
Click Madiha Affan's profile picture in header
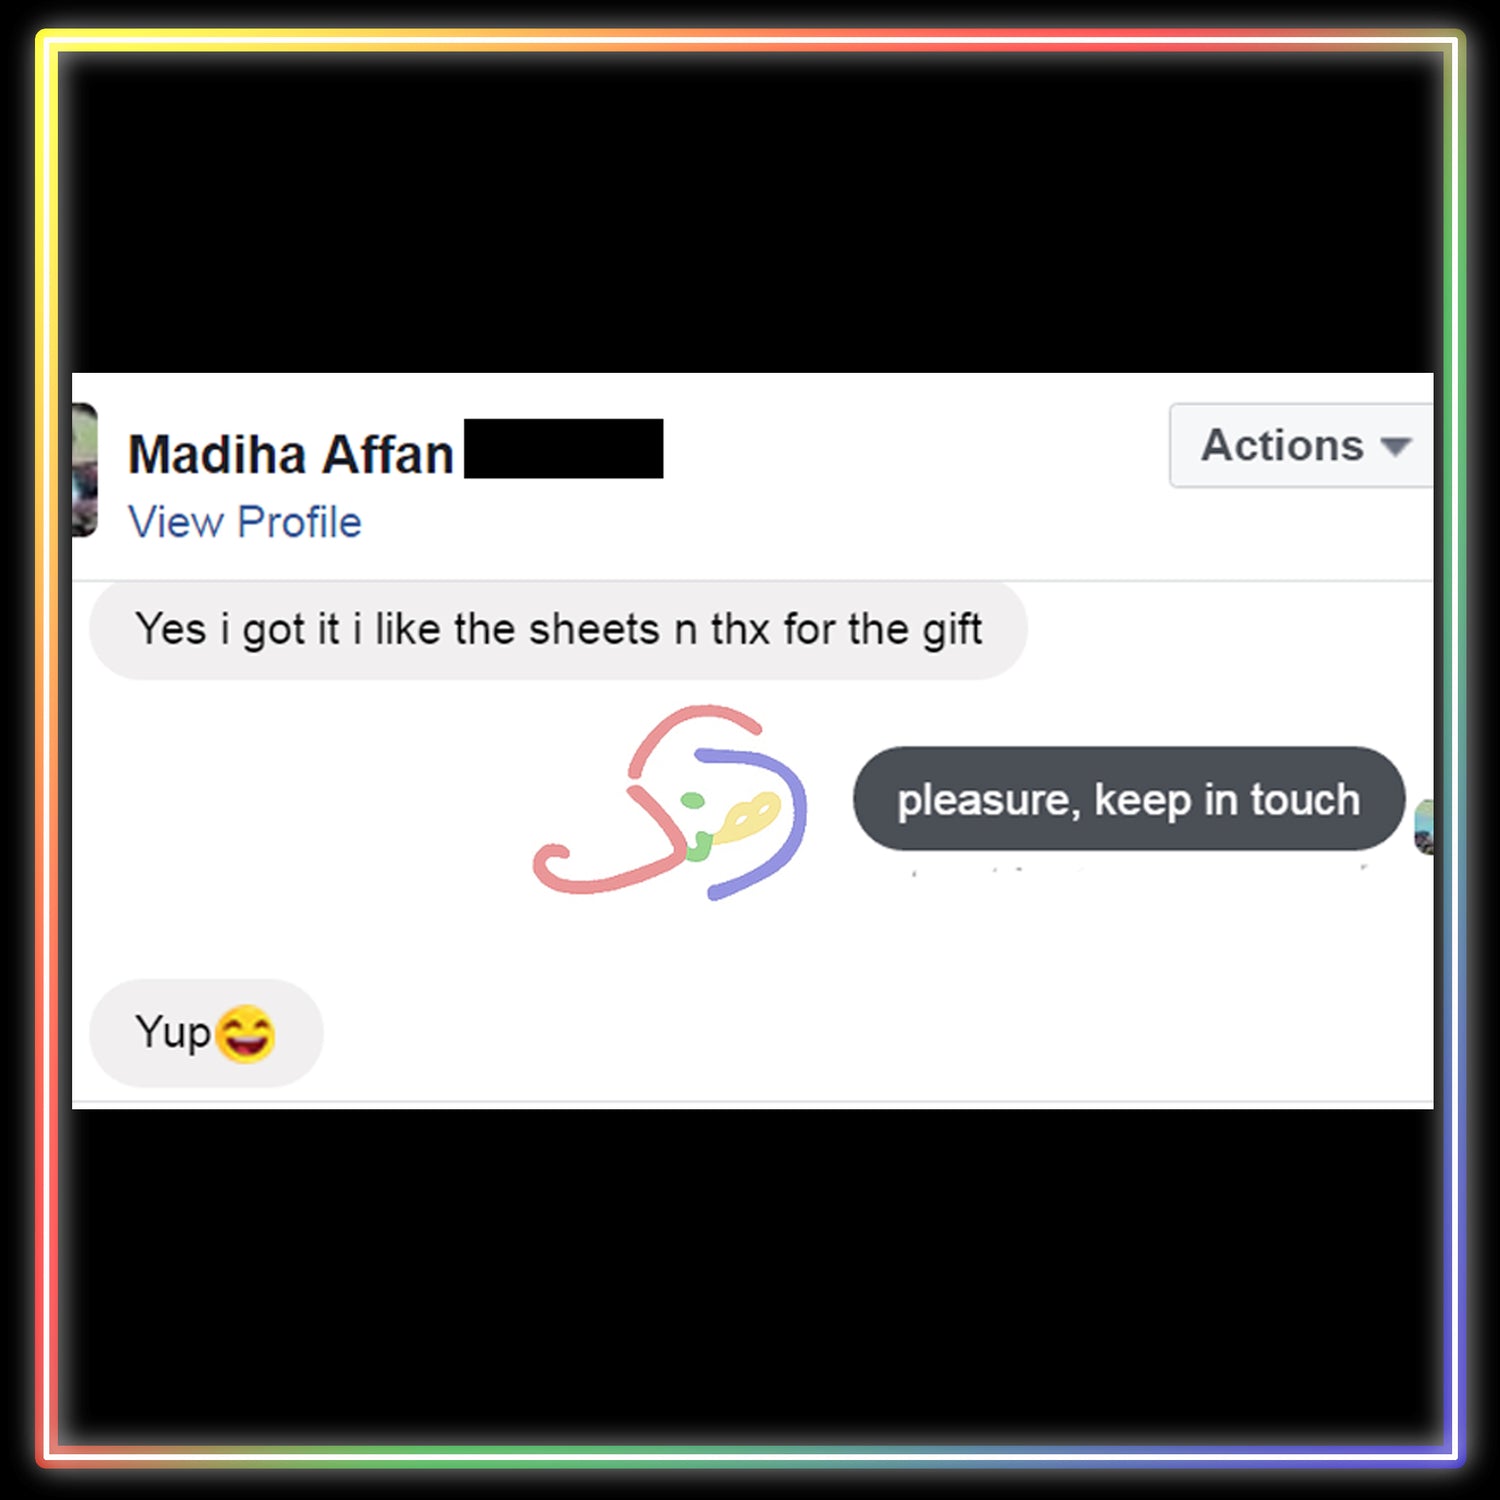[x=85, y=470]
